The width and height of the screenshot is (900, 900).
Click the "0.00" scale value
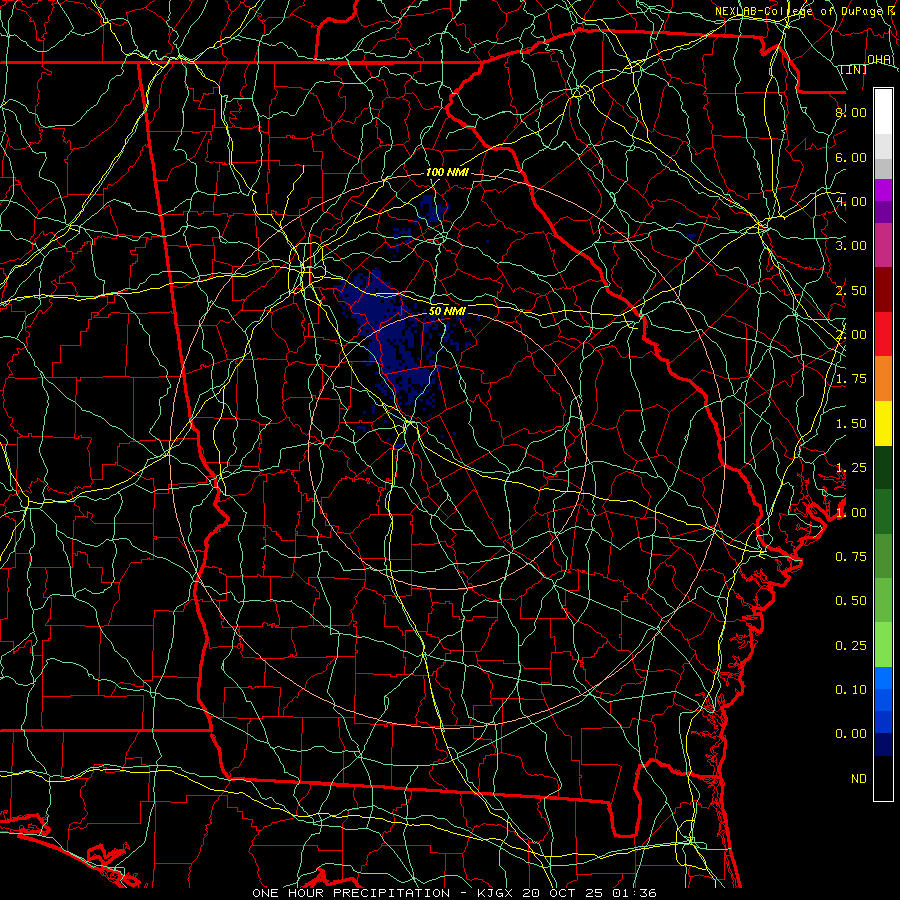point(851,734)
